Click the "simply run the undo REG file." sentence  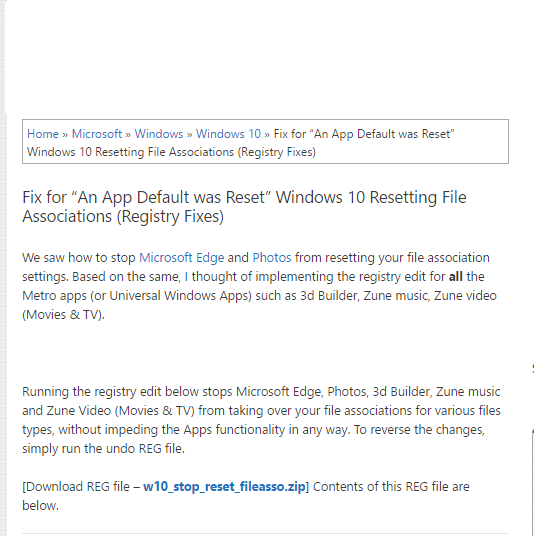tap(103, 448)
